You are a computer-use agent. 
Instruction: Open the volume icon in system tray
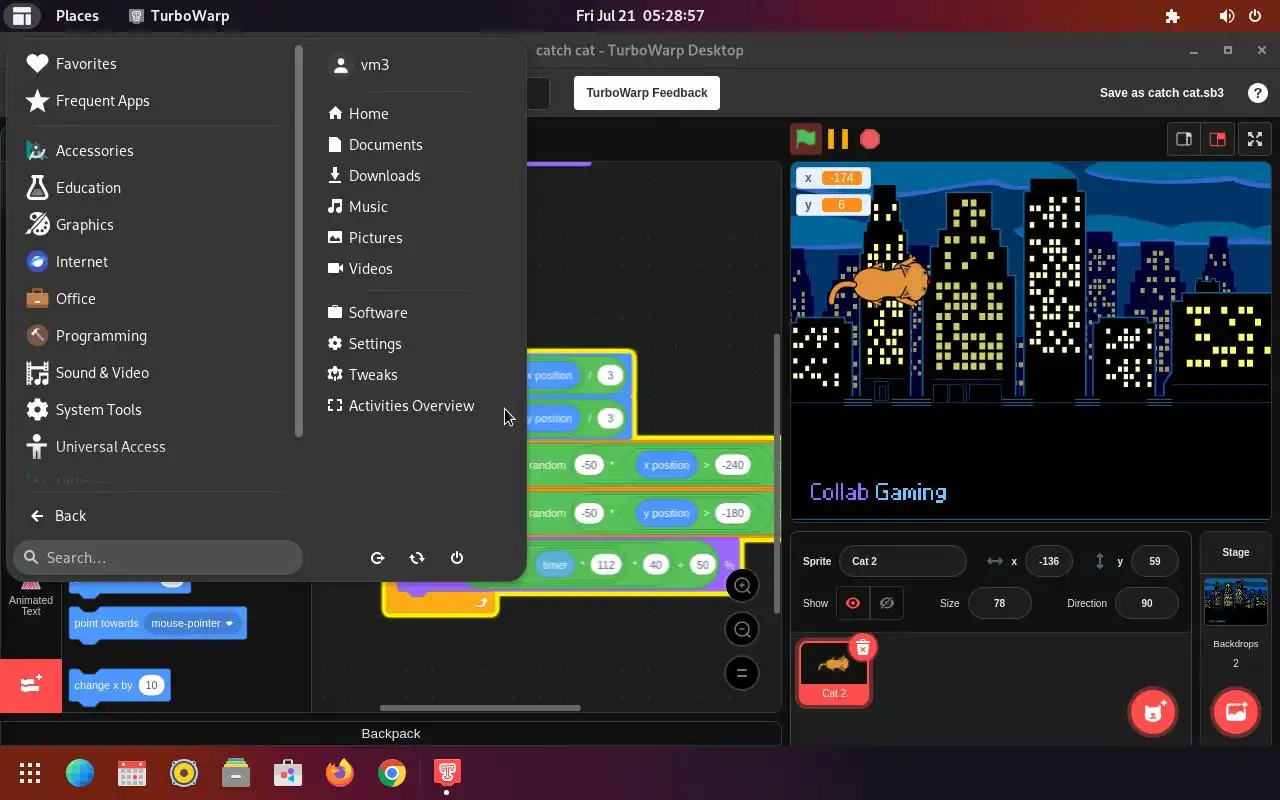pos(1227,16)
